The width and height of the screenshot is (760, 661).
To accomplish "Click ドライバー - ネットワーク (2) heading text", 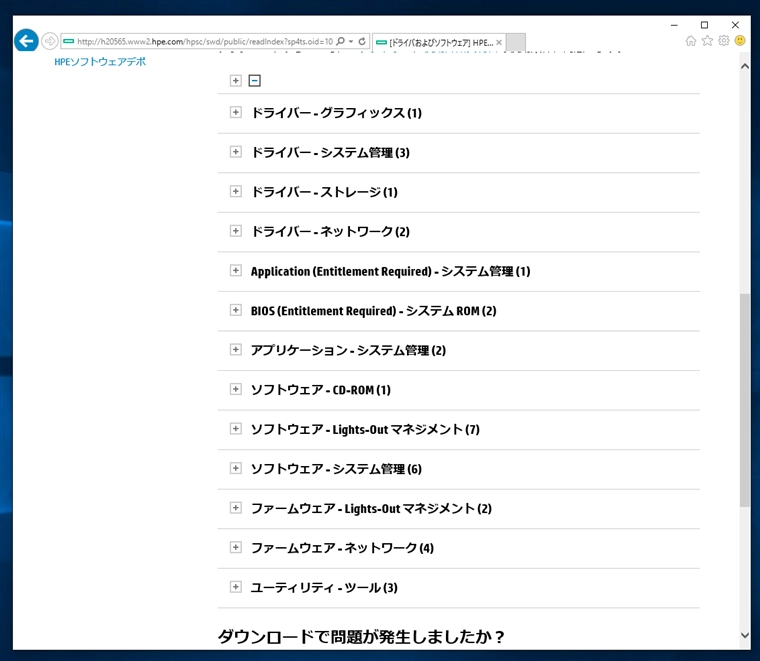I will [x=330, y=232].
